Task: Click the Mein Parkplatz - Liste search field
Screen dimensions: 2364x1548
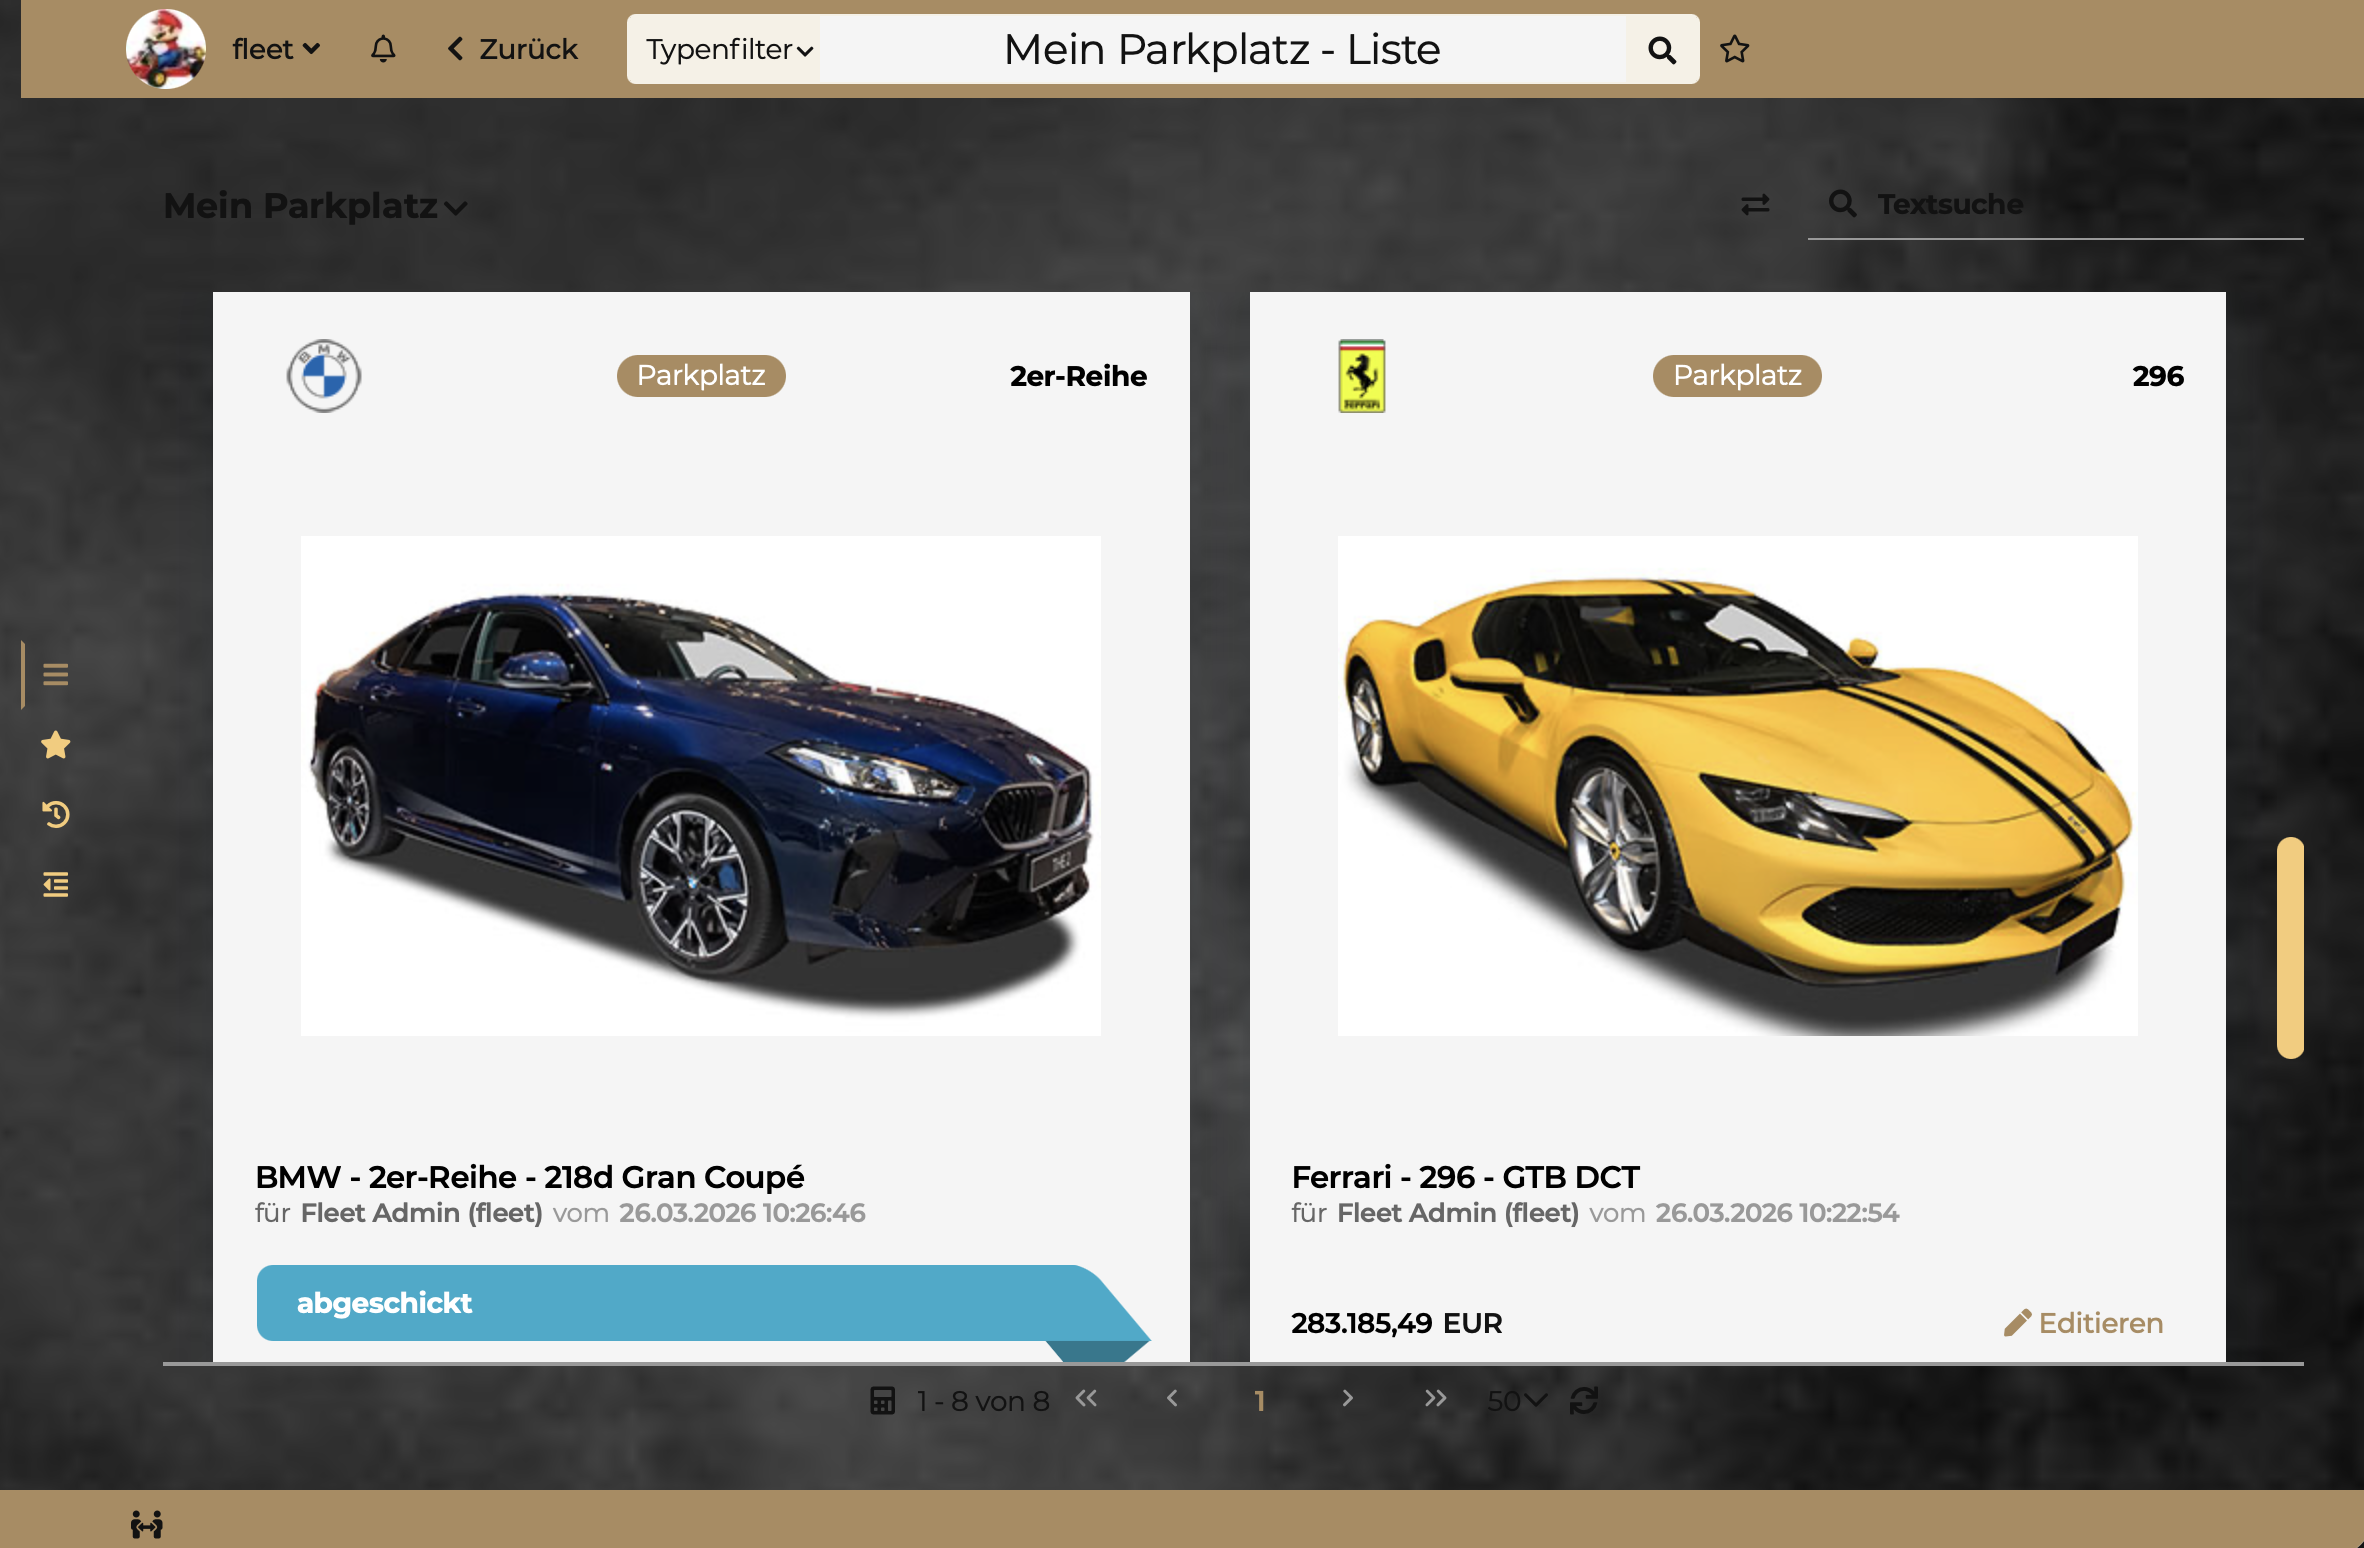Action: pos(1222,49)
